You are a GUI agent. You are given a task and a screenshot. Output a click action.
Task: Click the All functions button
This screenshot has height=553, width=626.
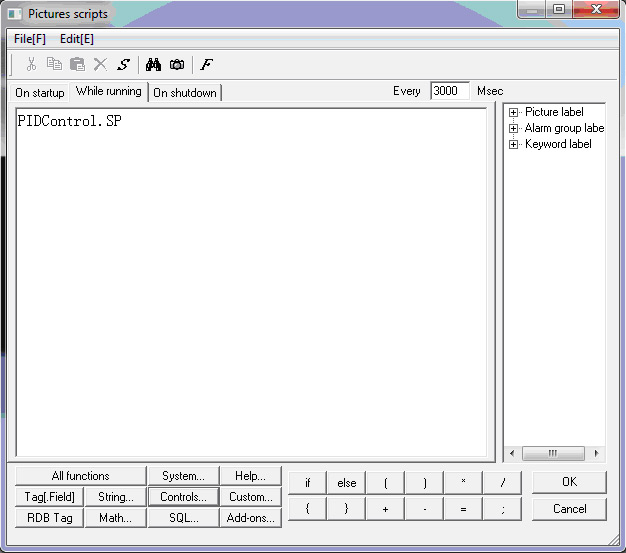[80, 476]
